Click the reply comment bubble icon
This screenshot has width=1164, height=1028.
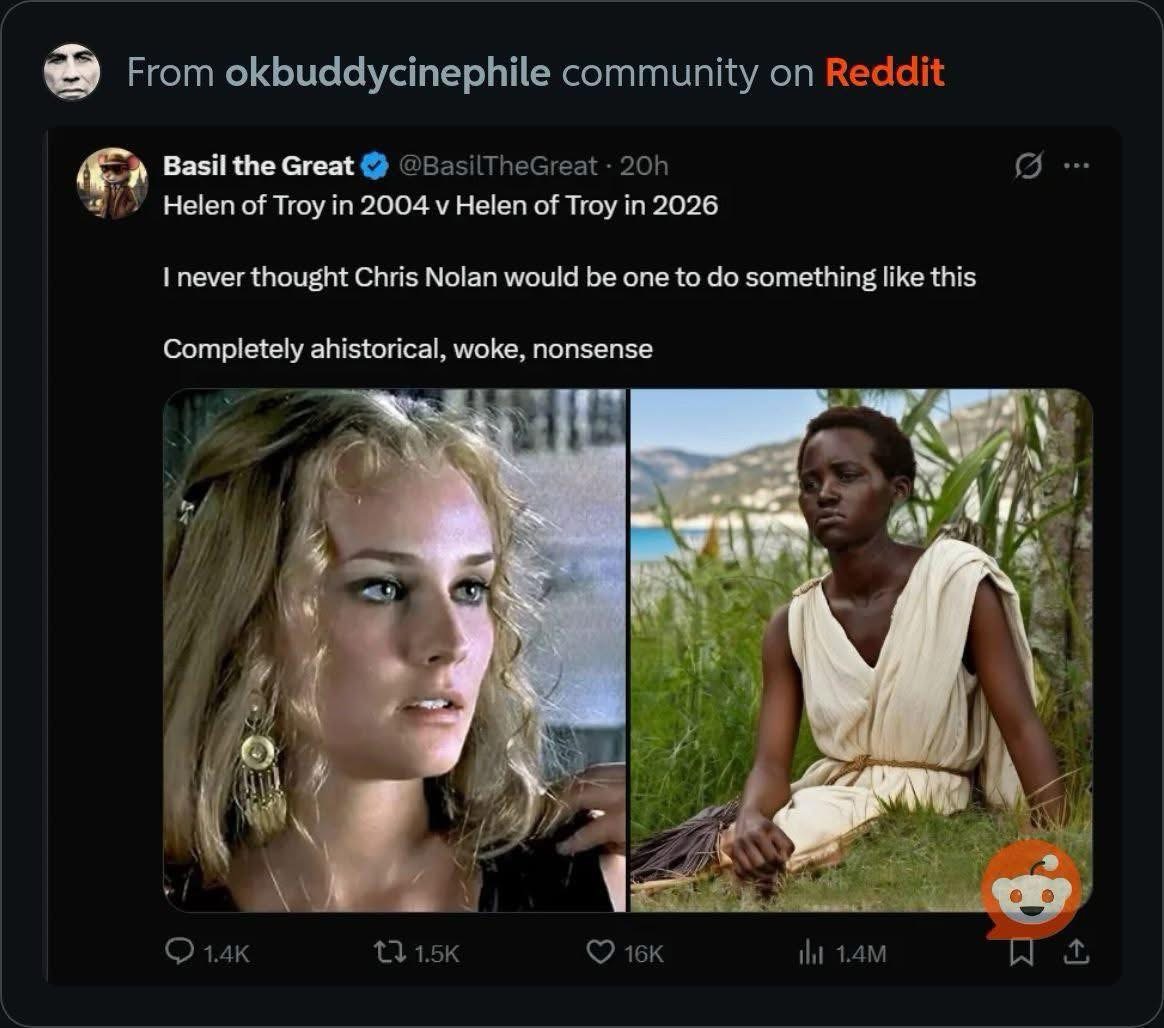(x=179, y=952)
